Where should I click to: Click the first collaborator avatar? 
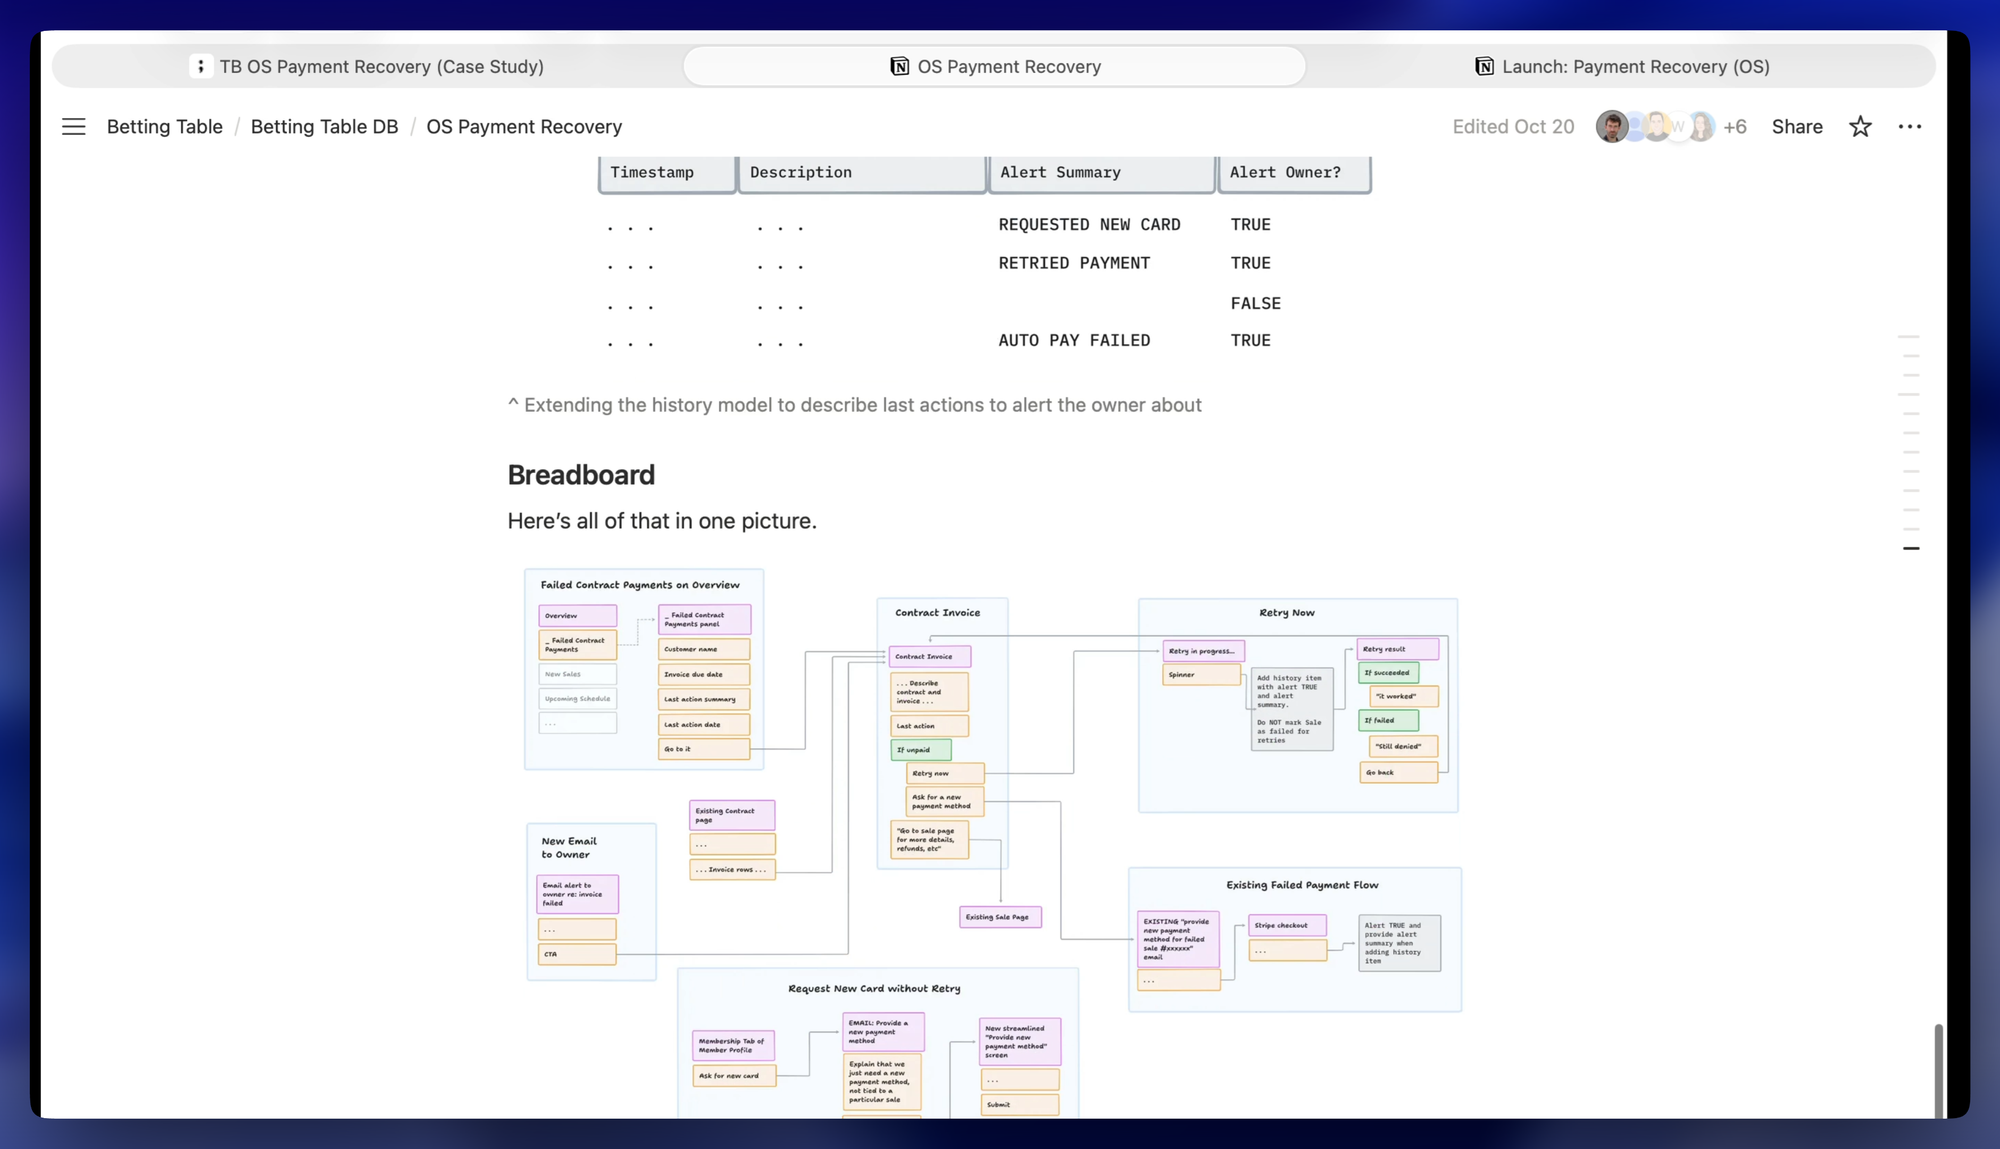1611,127
